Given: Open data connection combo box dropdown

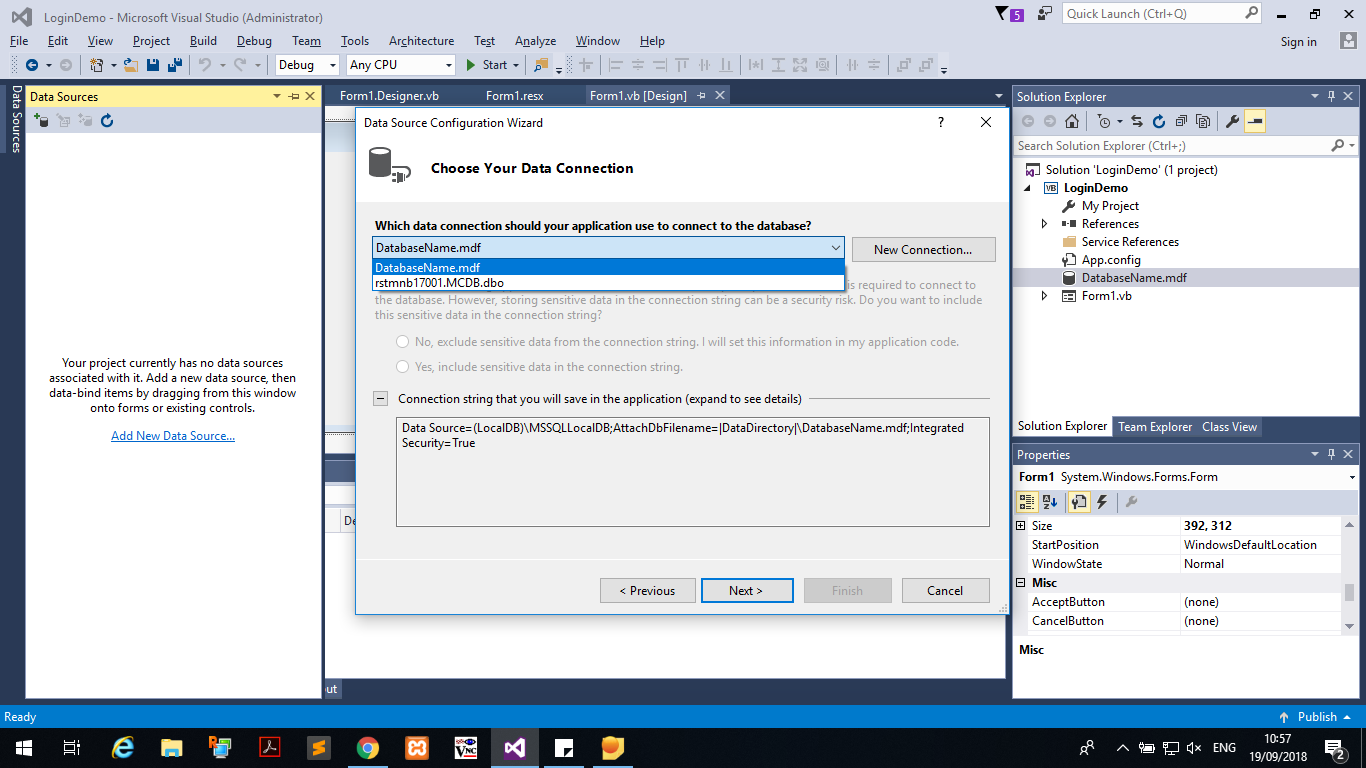Looking at the screenshot, I should (x=835, y=248).
